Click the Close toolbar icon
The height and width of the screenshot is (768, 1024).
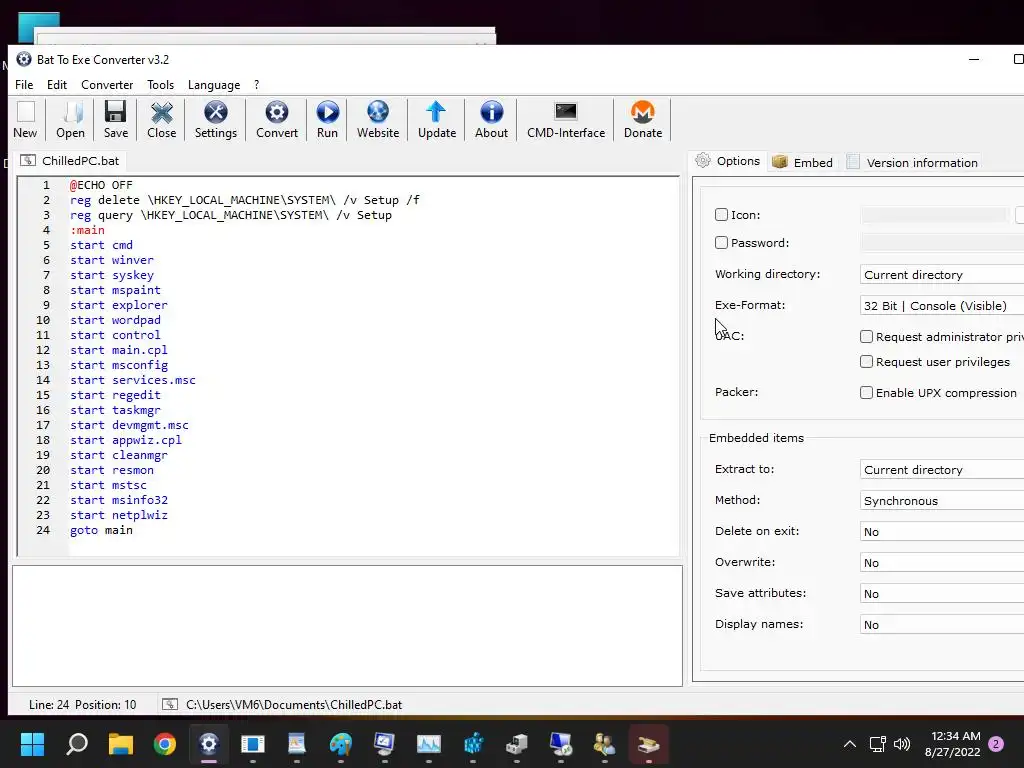[161, 120]
